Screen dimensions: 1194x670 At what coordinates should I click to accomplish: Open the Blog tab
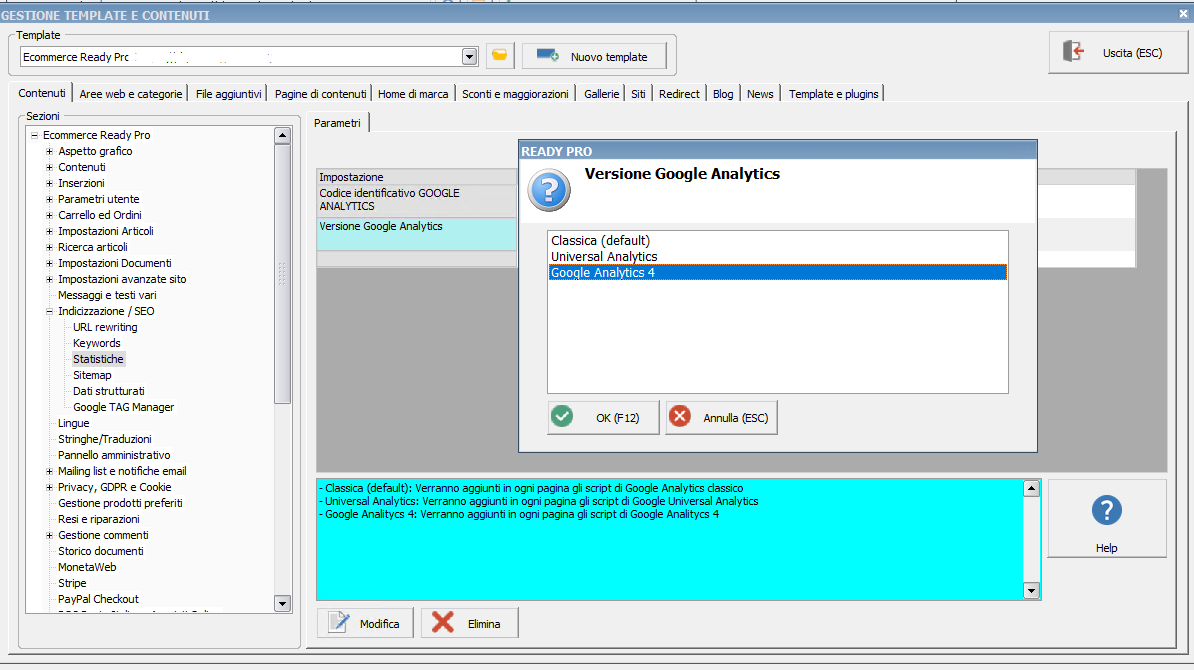(723, 94)
